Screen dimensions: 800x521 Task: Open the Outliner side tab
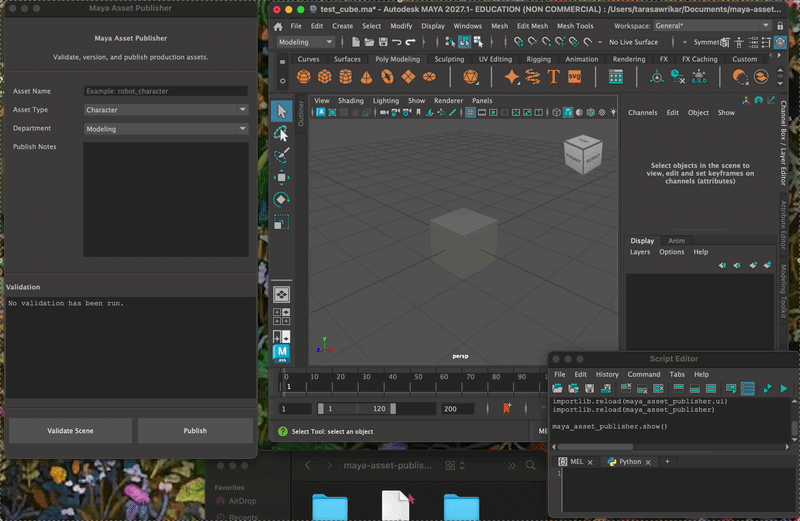tap(301, 113)
